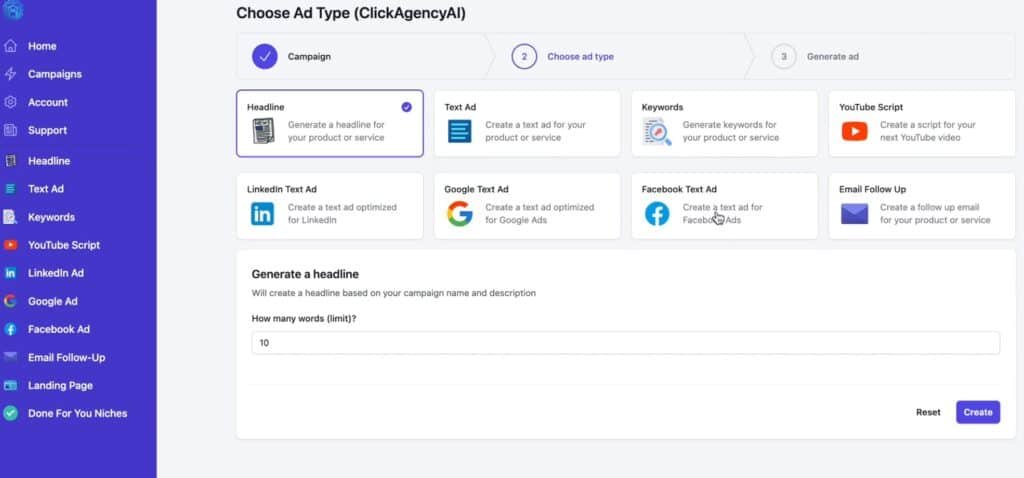Open Home in the sidebar menu

tap(42, 46)
